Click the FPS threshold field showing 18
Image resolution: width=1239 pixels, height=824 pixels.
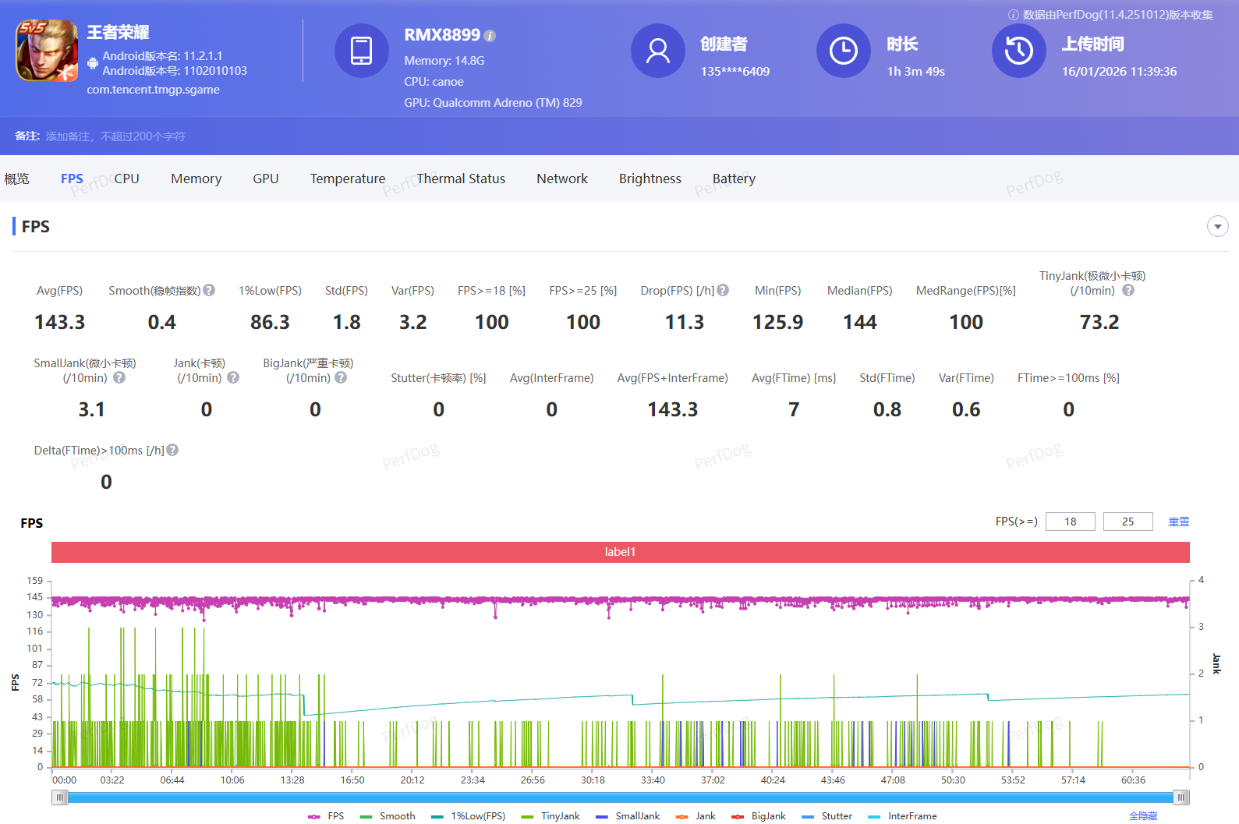[x=1070, y=522]
